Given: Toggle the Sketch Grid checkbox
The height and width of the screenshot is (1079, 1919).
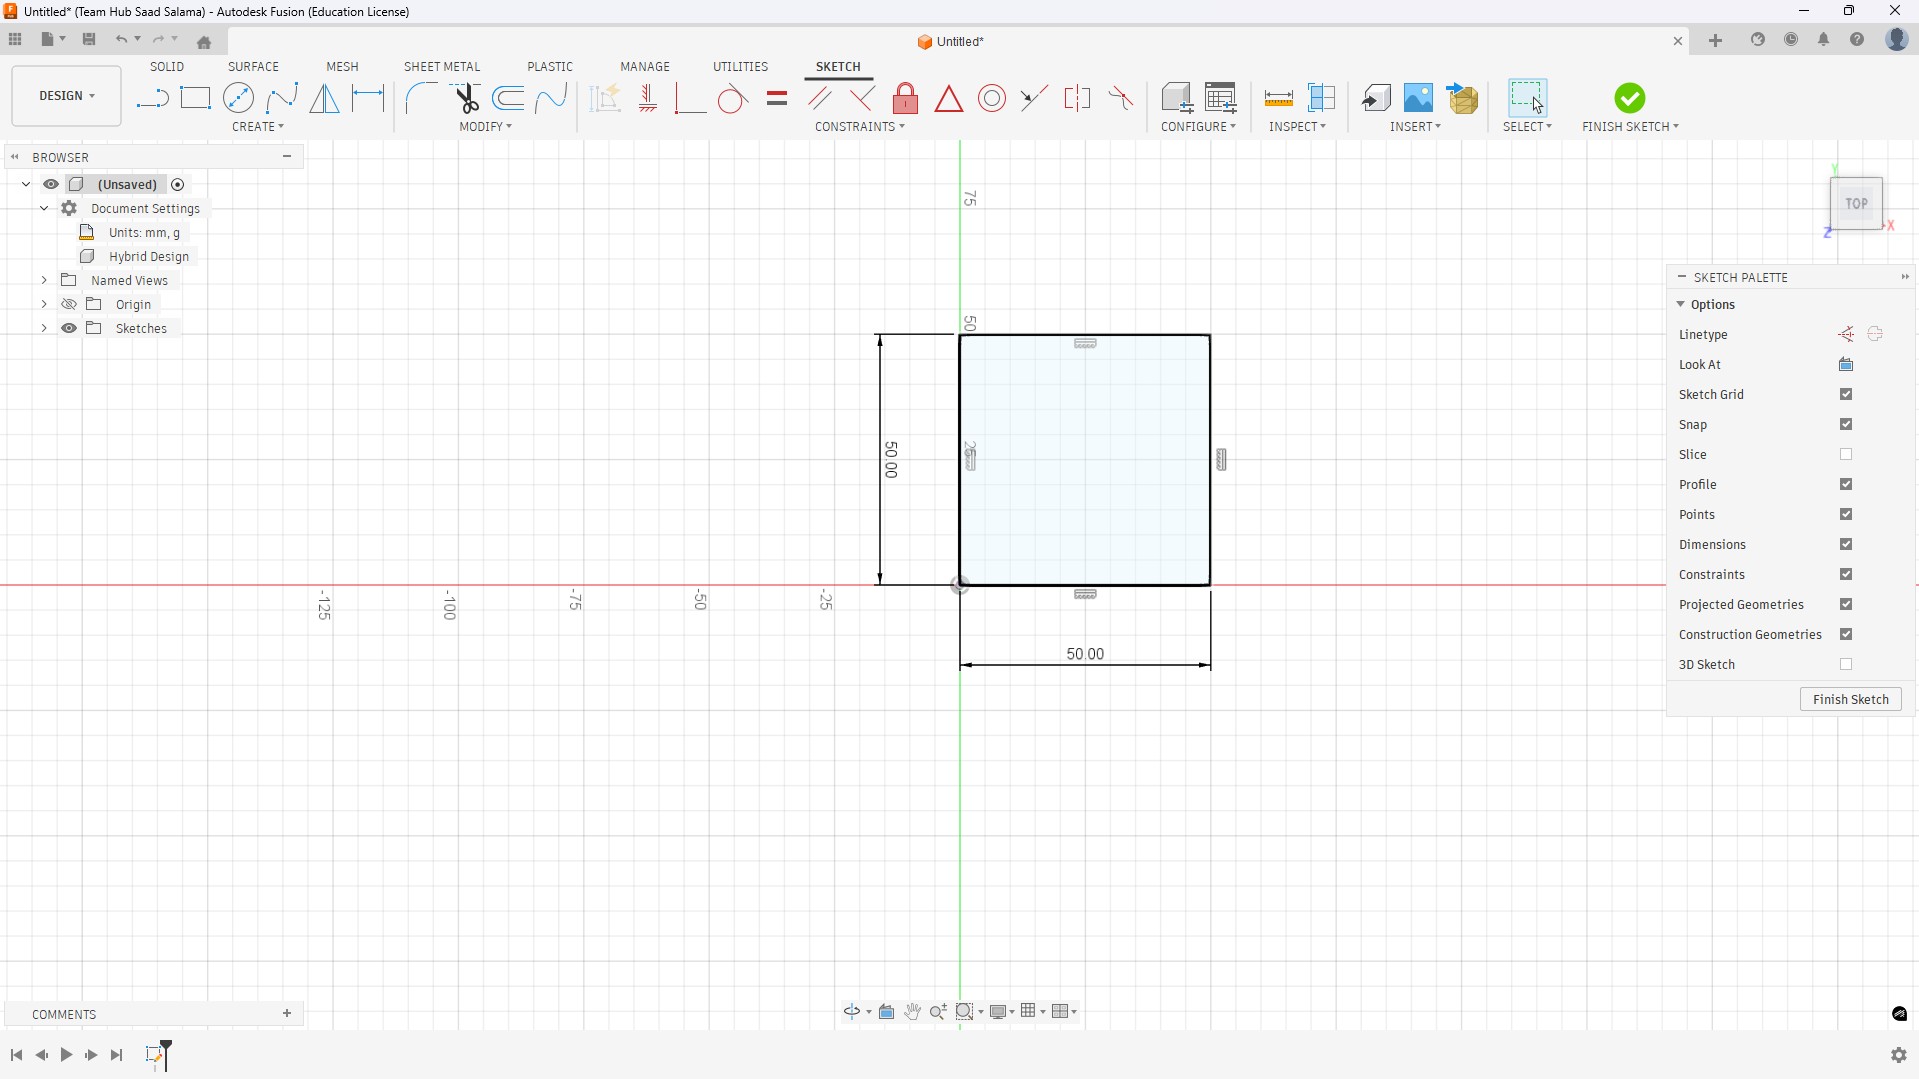Looking at the screenshot, I should coord(1846,395).
